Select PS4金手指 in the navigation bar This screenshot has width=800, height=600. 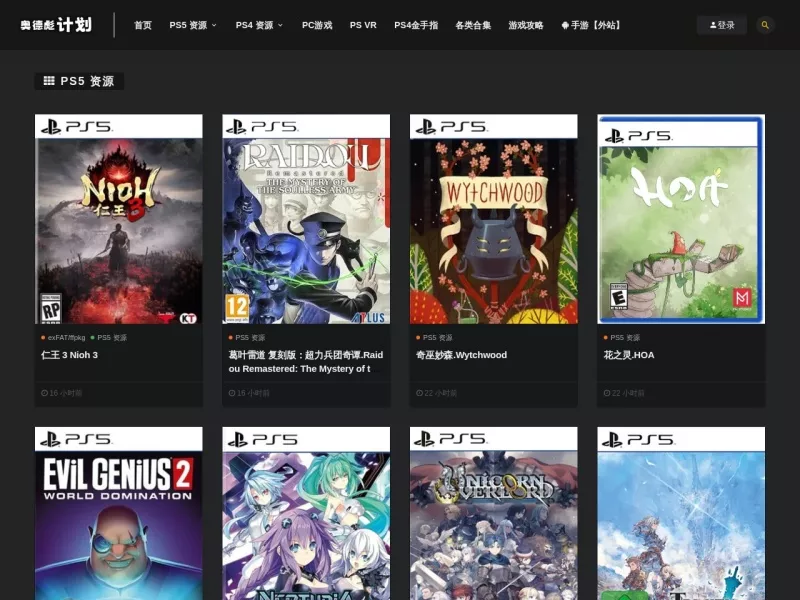pos(416,25)
